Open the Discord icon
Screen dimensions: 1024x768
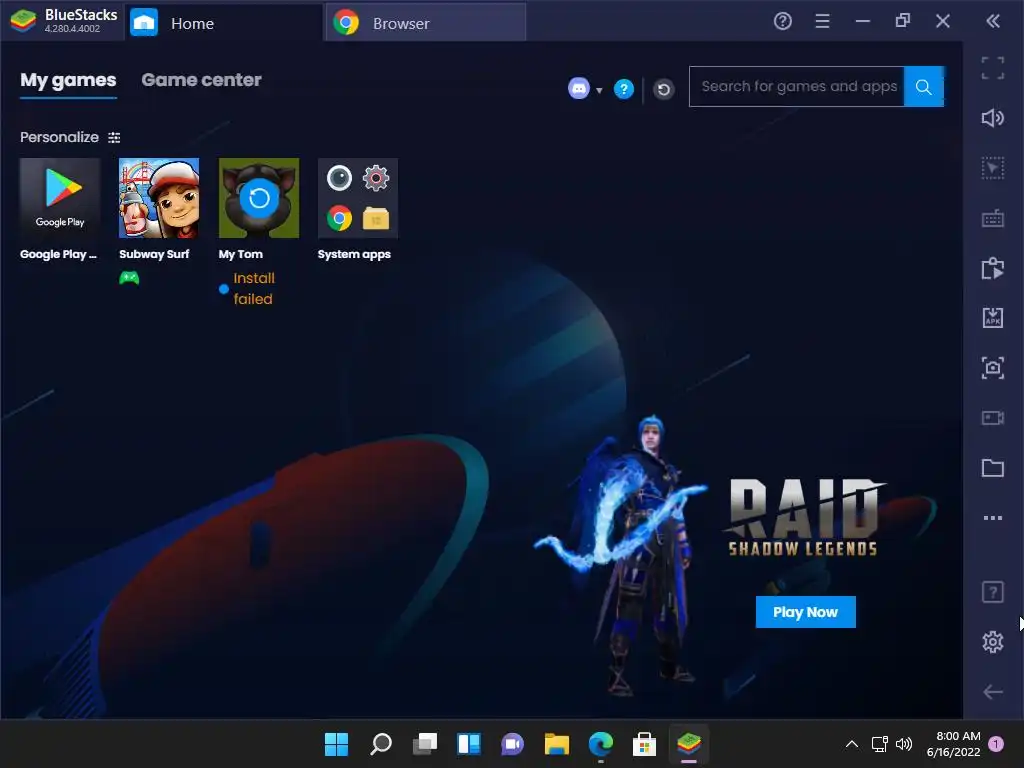pos(579,88)
